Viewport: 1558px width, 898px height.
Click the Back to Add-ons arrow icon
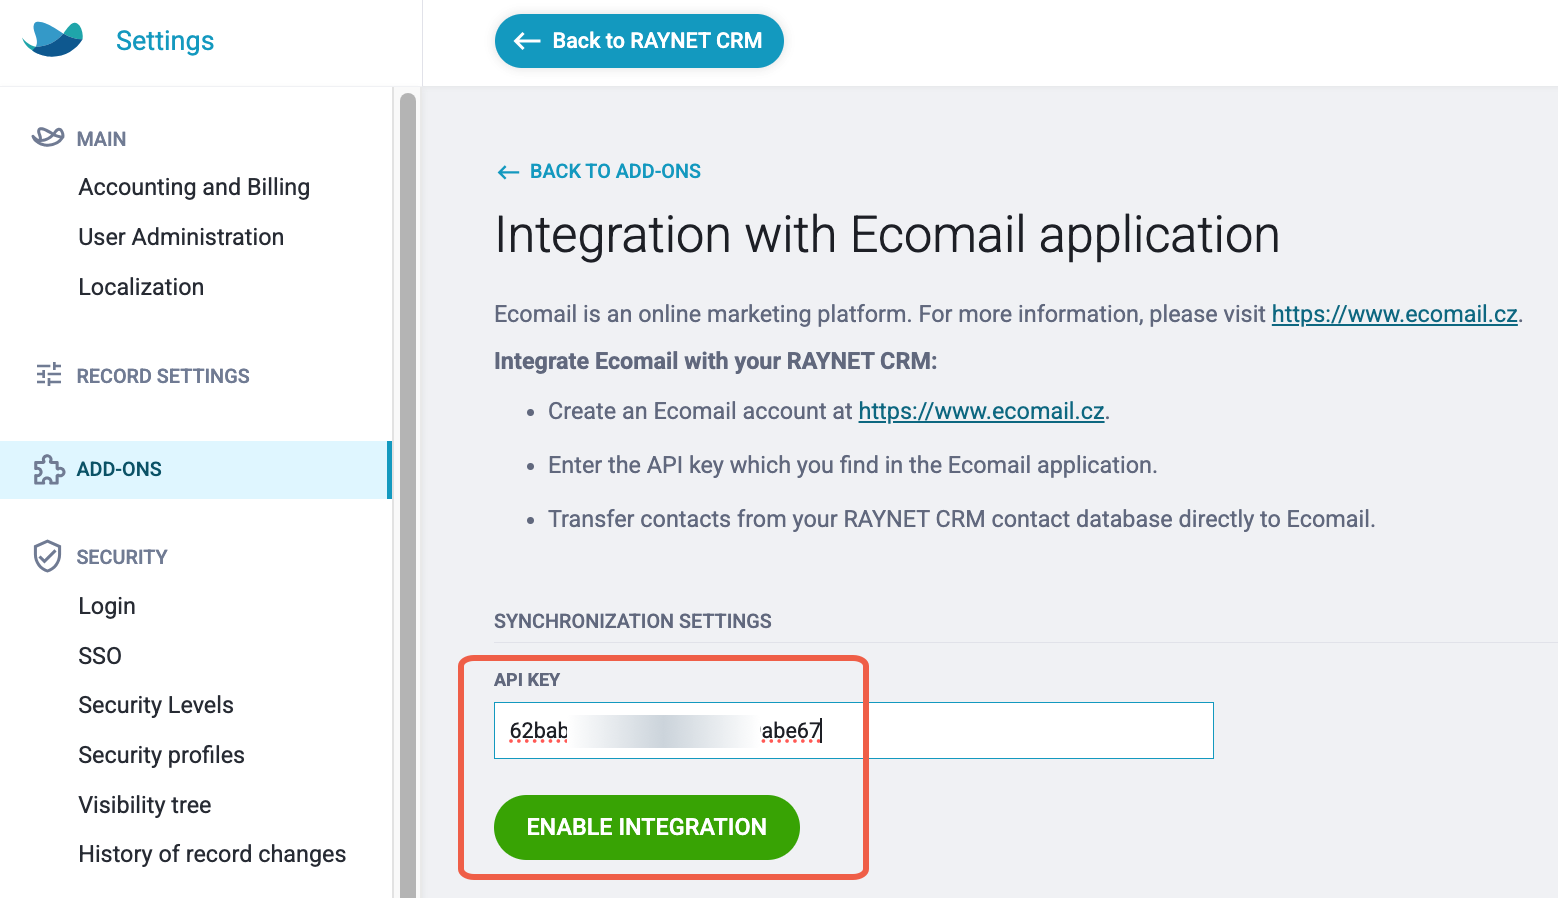508,172
